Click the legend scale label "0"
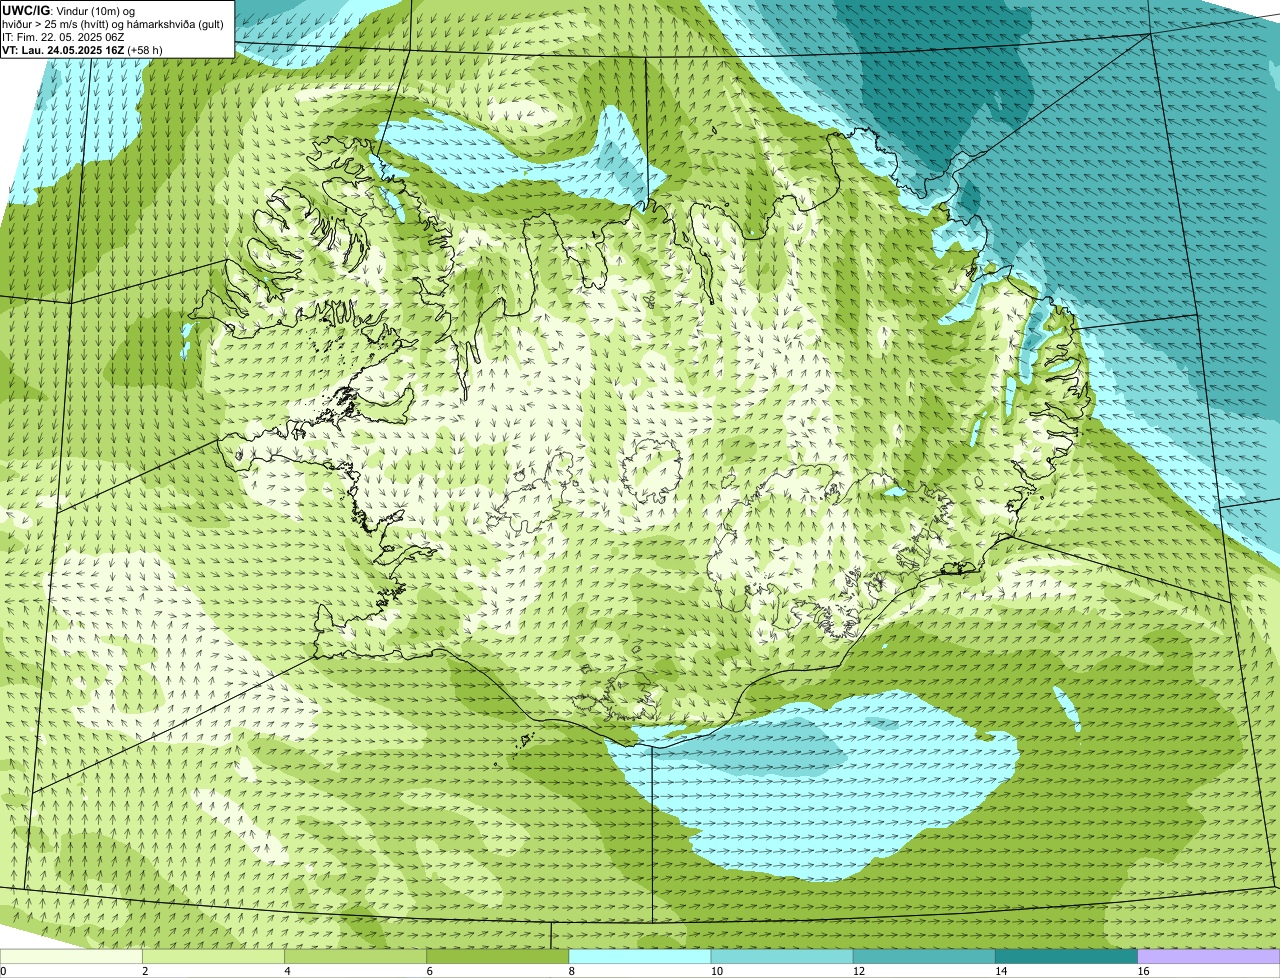Image resolution: width=1280 pixels, height=978 pixels. [3, 971]
